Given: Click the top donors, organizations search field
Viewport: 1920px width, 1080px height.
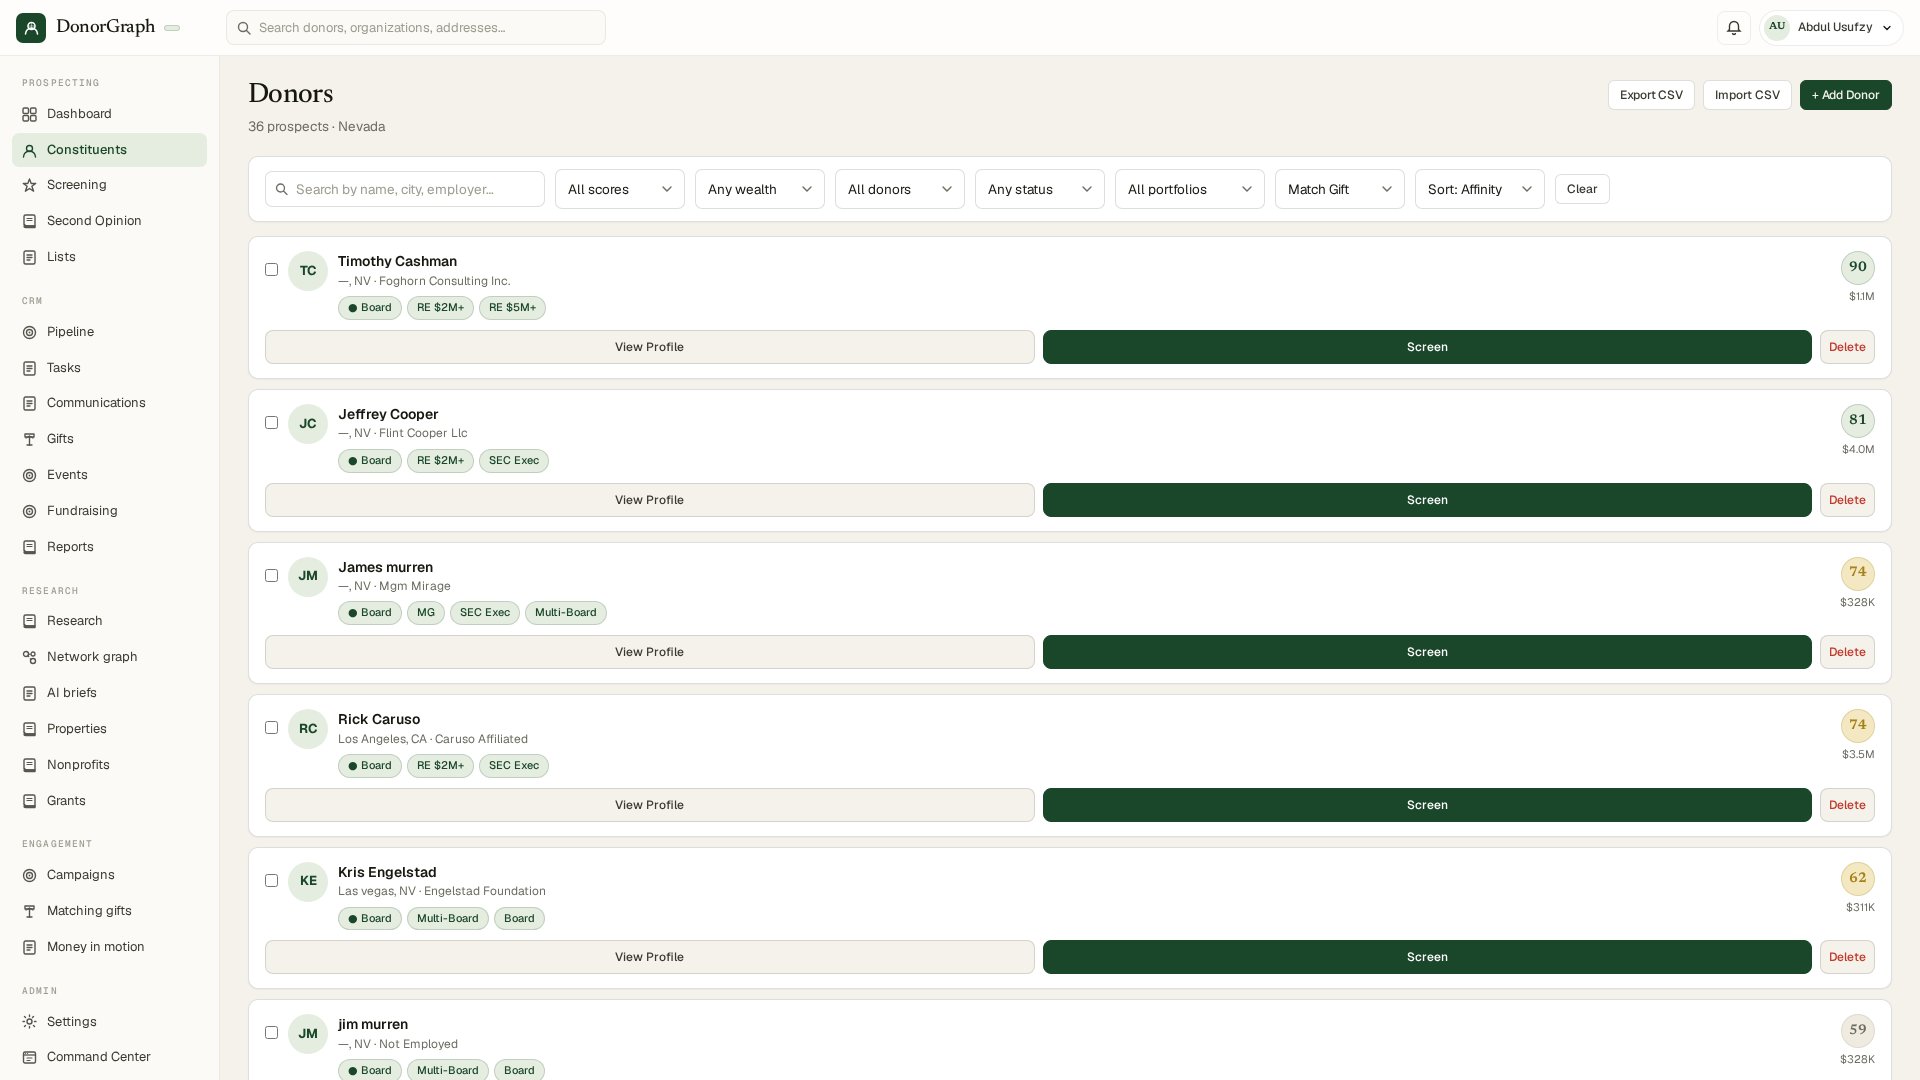Looking at the screenshot, I should pyautogui.click(x=415, y=27).
